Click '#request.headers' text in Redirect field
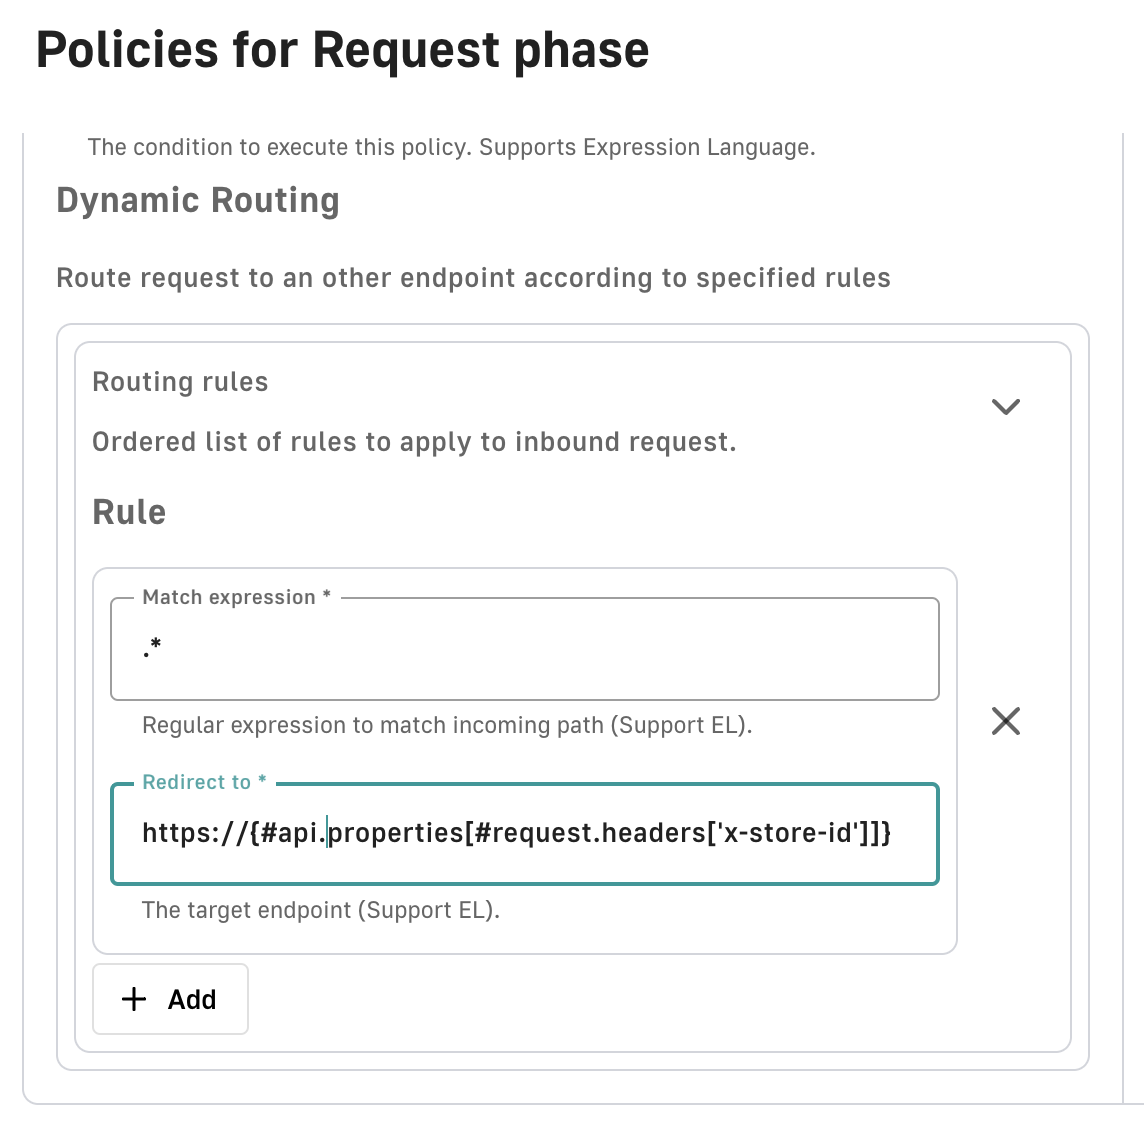The image size is (1144, 1124). pyautogui.click(x=589, y=833)
